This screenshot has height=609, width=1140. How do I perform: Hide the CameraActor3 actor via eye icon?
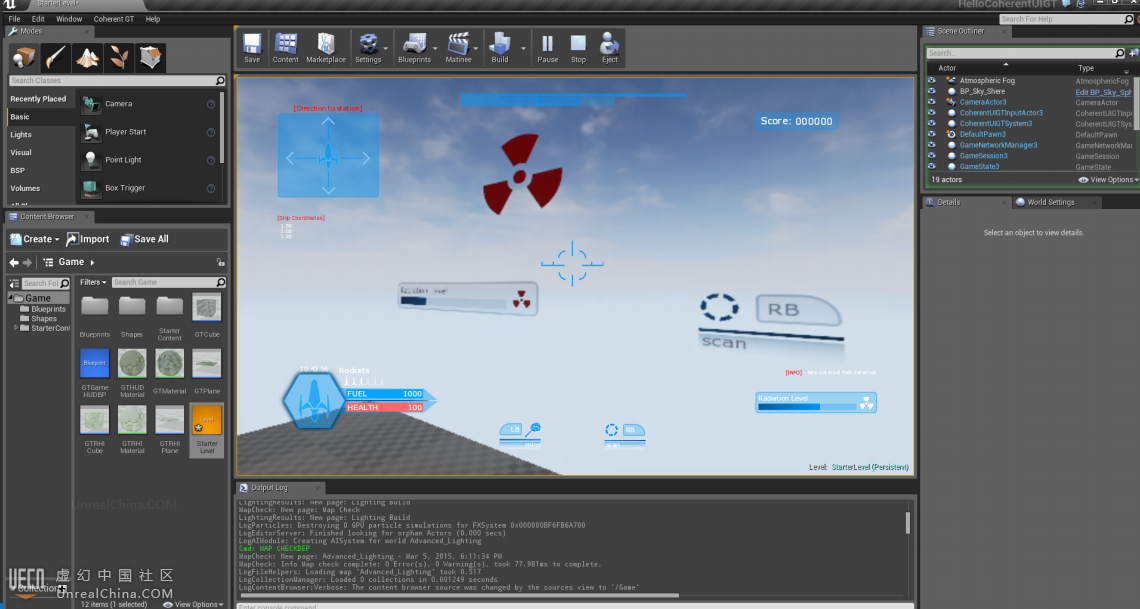(931, 102)
